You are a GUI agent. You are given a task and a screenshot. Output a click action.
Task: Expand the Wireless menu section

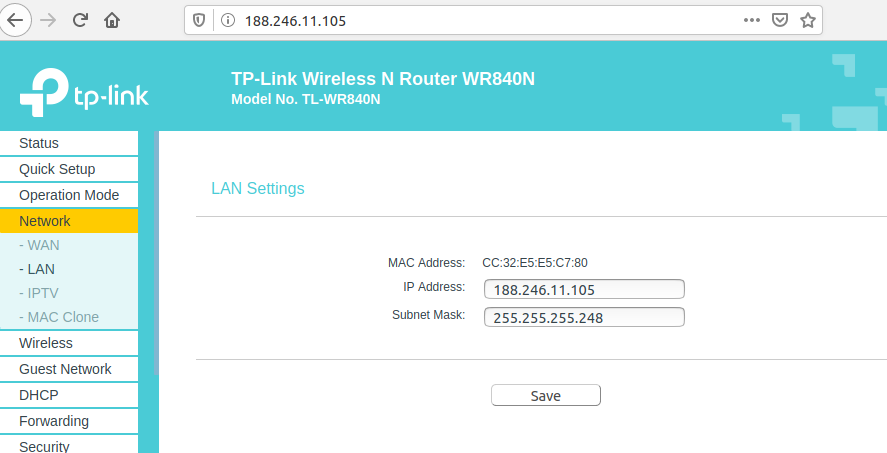(46, 343)
